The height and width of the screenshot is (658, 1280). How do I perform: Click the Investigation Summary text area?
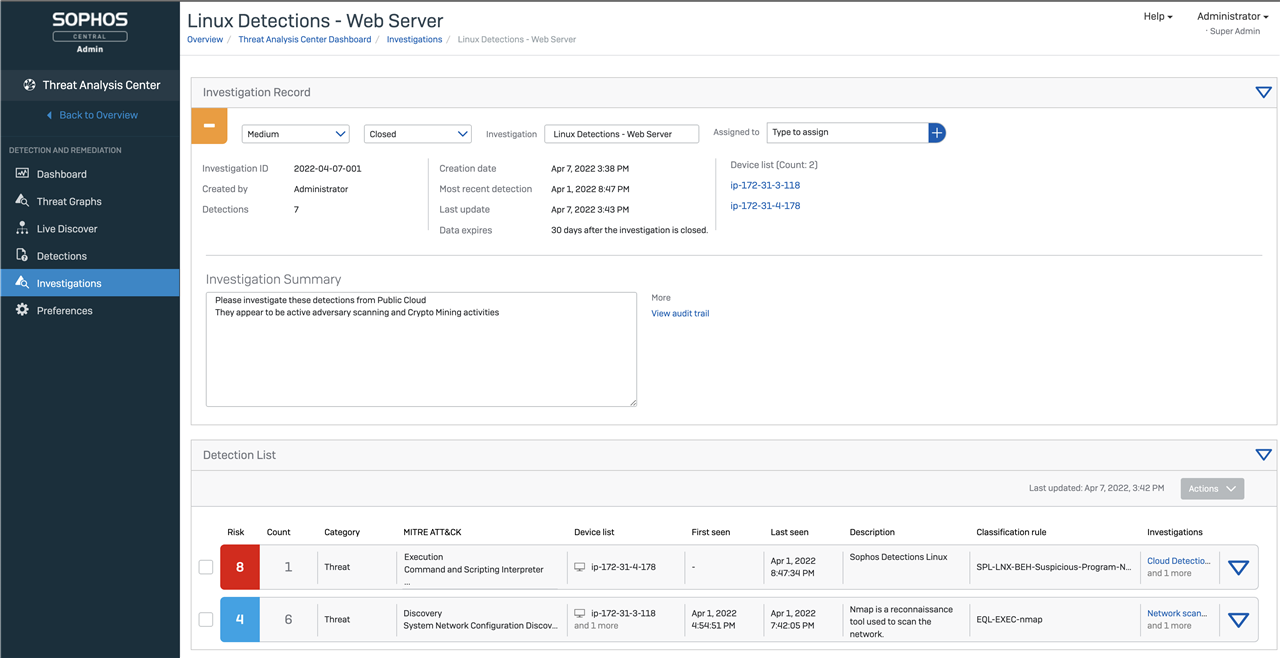(421, 349)
